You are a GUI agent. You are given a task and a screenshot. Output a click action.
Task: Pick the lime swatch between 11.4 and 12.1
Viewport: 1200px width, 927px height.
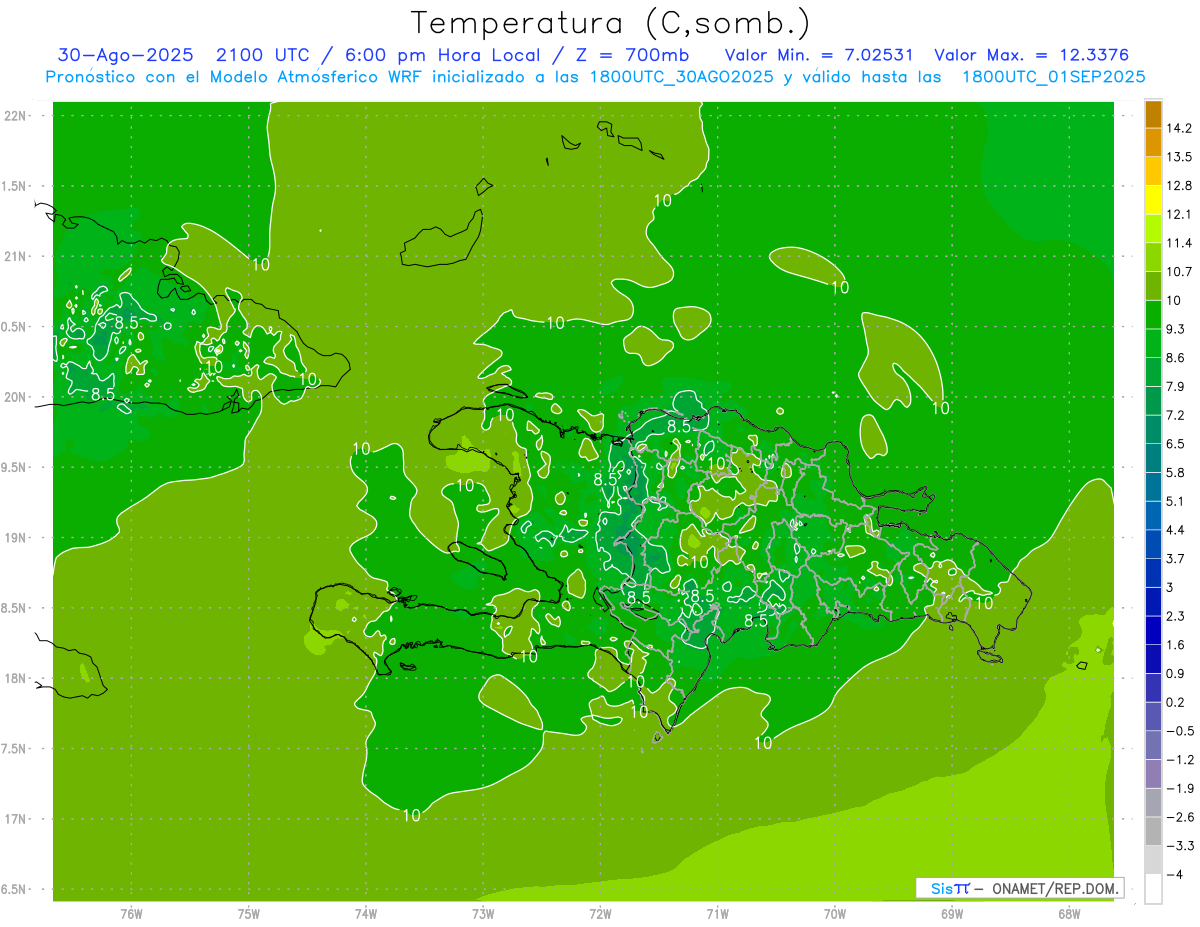tap(1153, 228)
